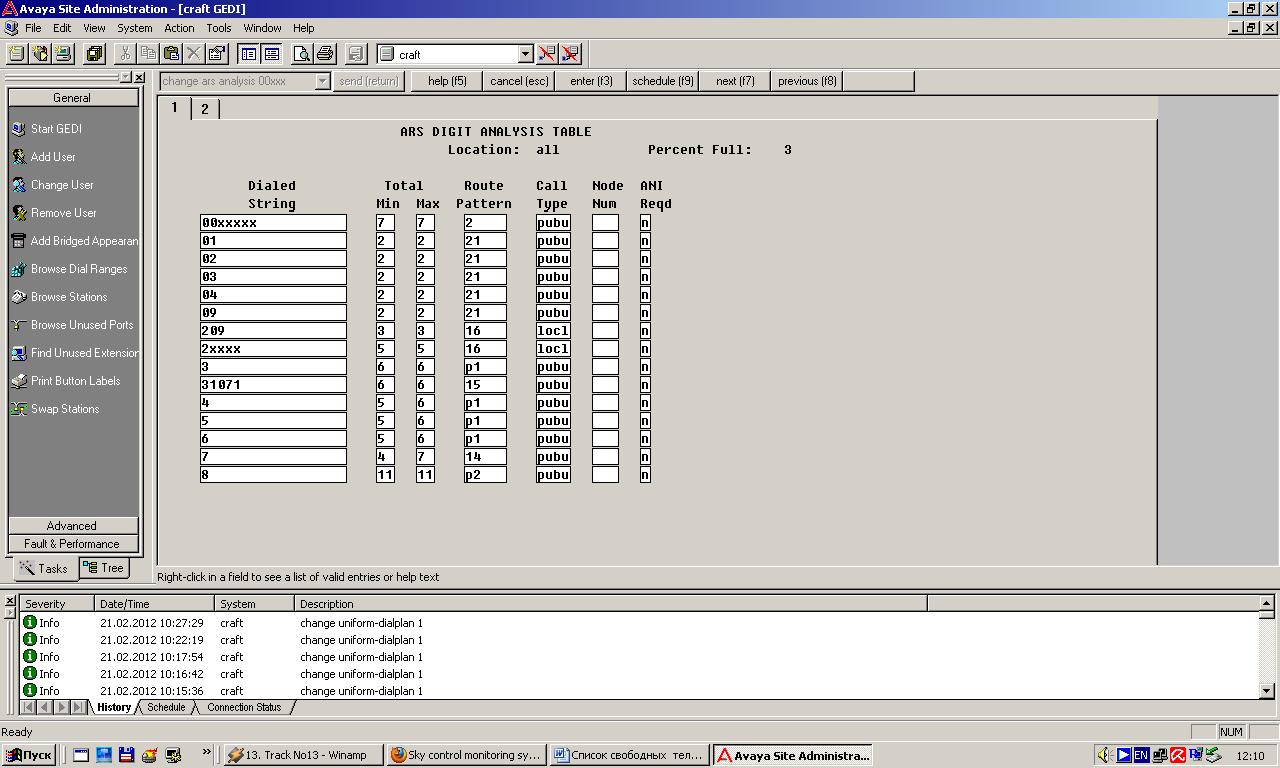
Task: Open Winamp from the taskbar
Action: (x=304, y=755)
